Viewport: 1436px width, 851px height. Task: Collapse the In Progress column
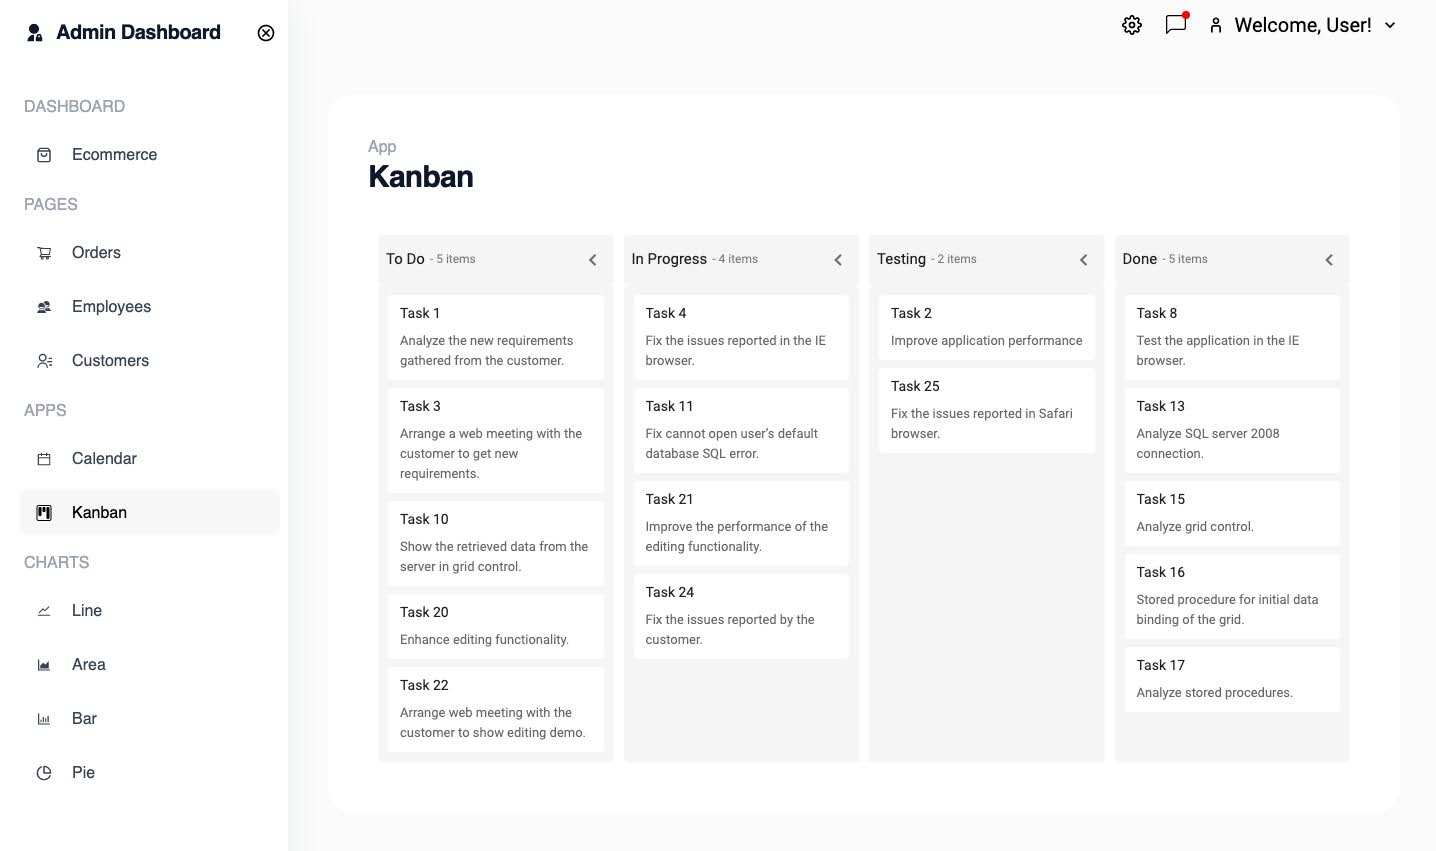pyautogui.click(x=838, y=259)
